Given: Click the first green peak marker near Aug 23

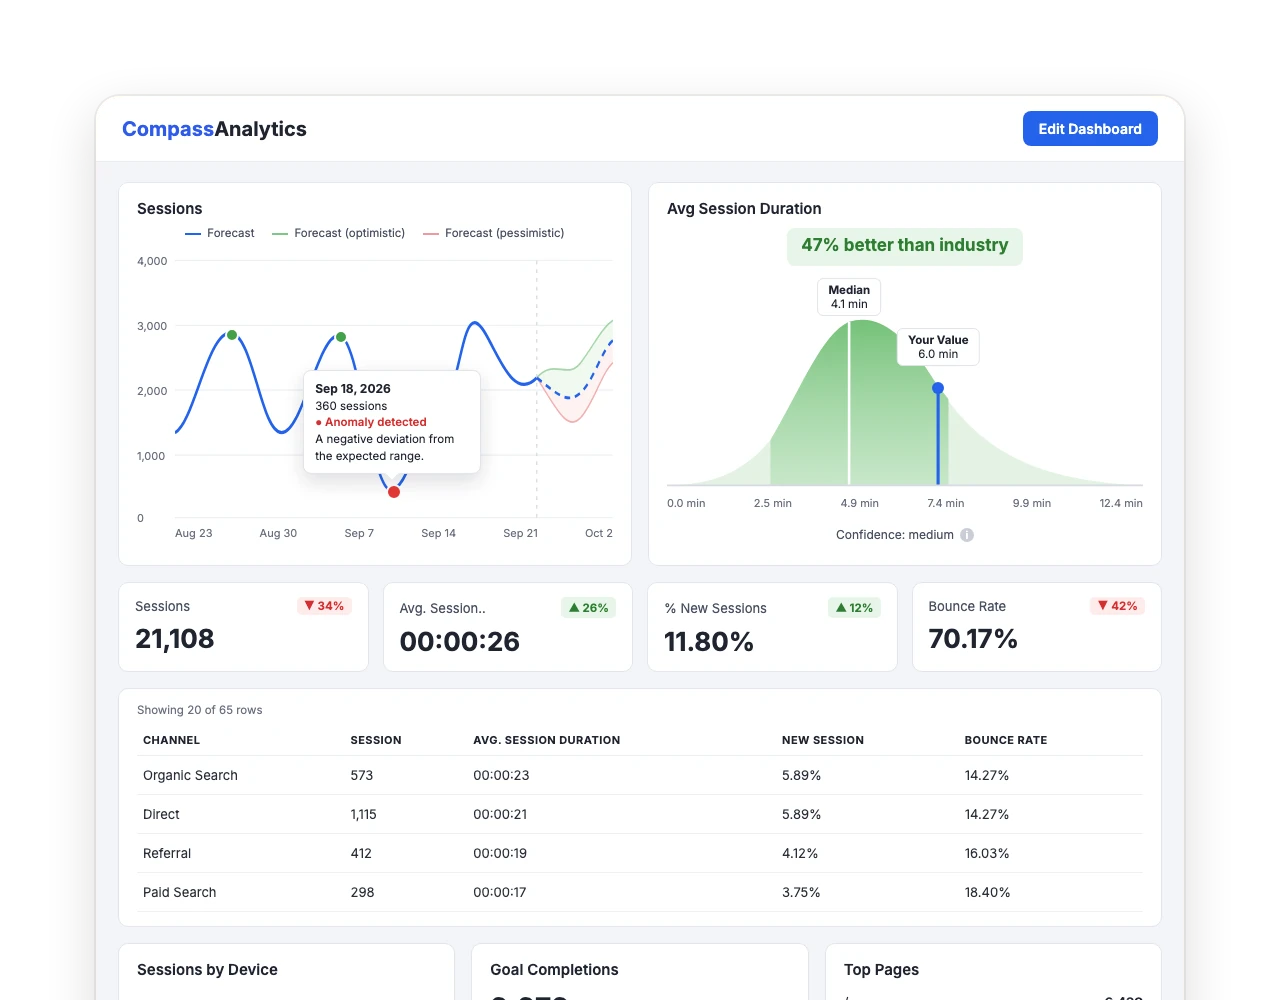Looking at the screenshot, I should point(232,335).
